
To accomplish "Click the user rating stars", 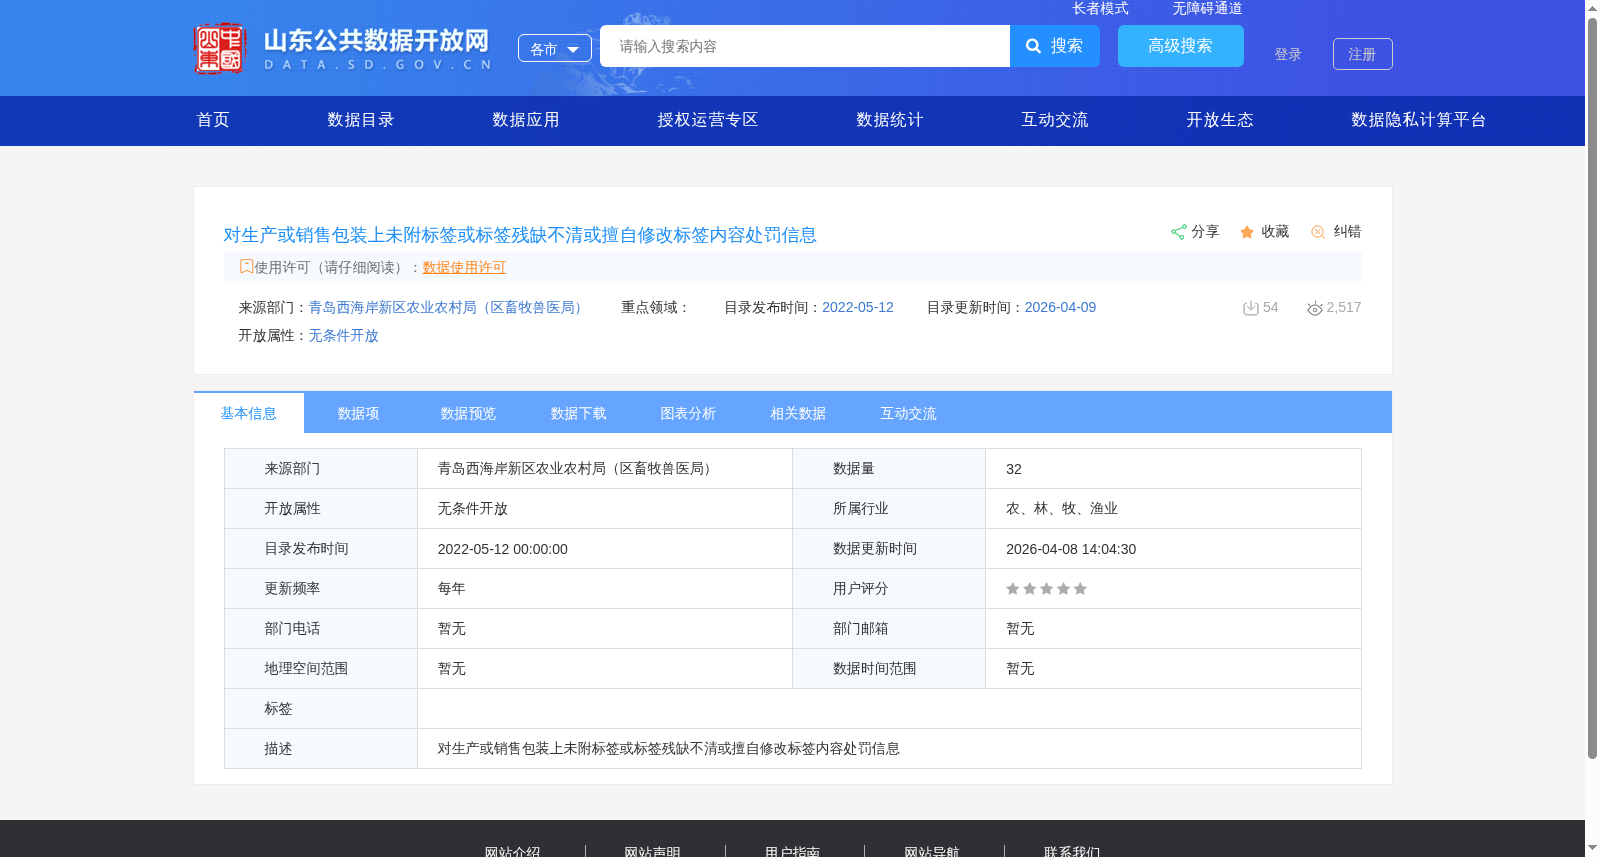I will 1046,589.
